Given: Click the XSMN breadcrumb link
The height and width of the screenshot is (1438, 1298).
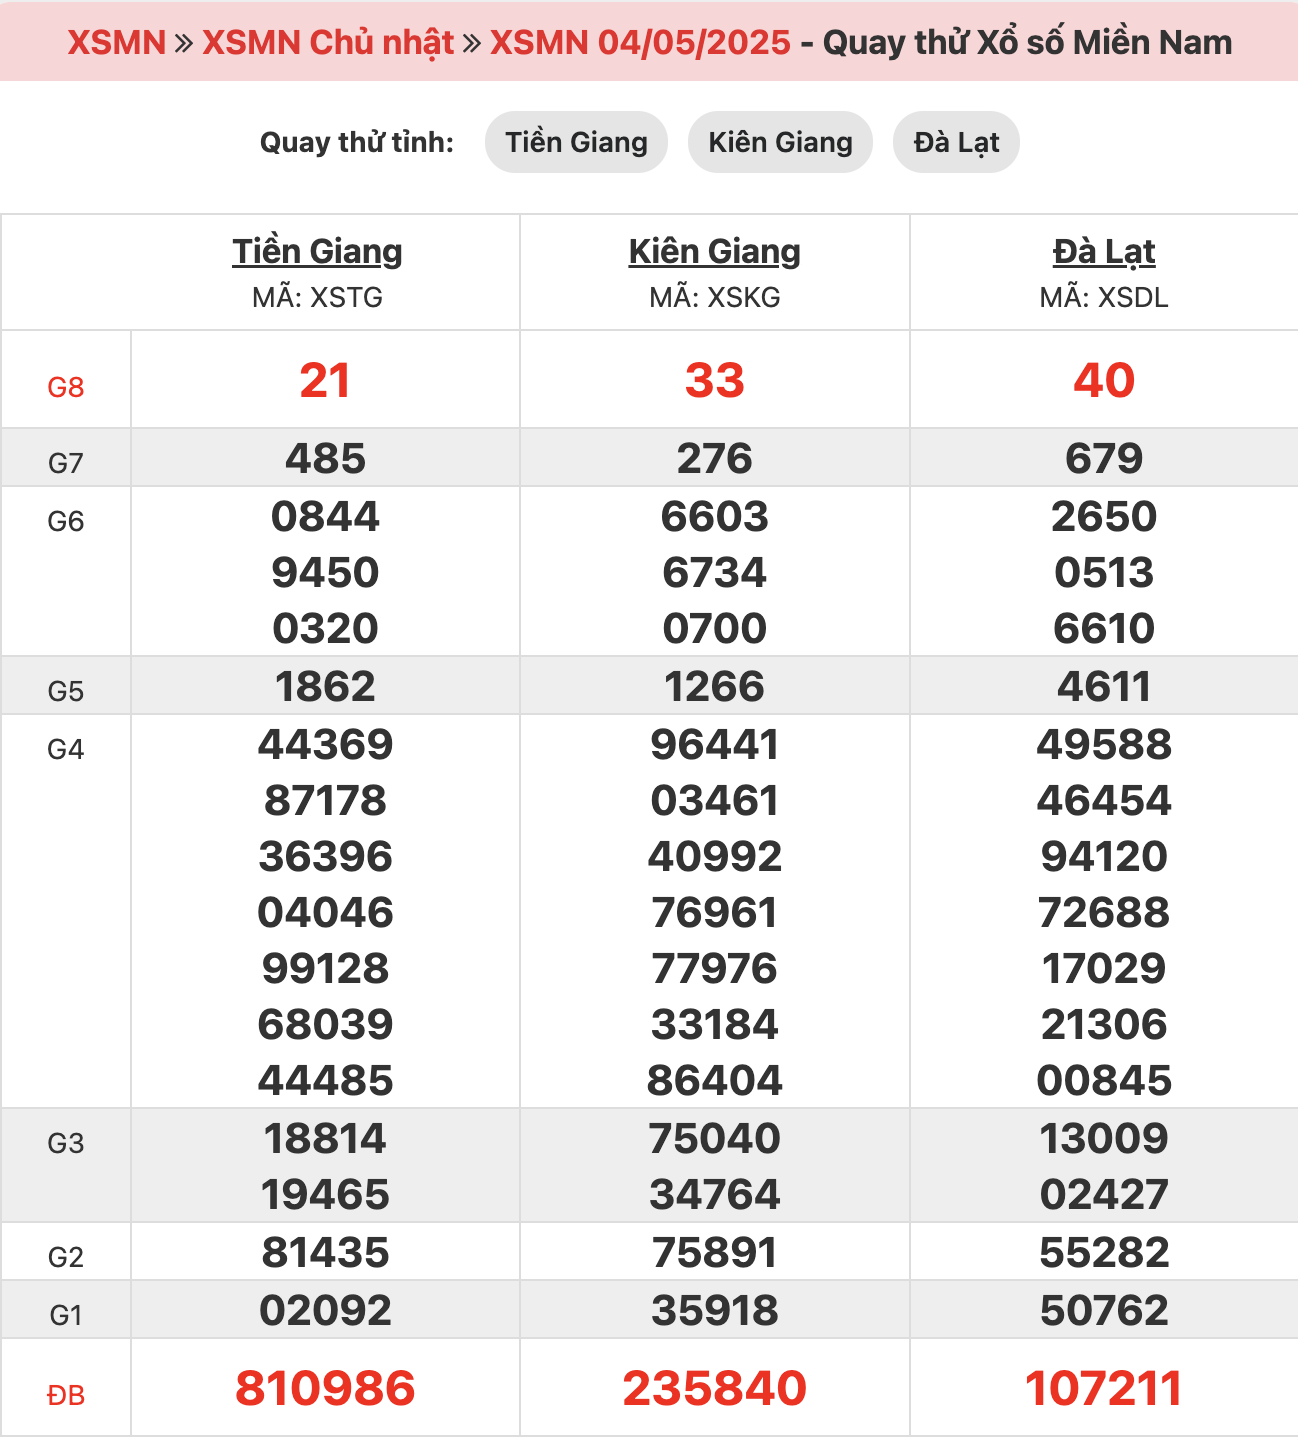Looking at the screenshot, I should [x=116, y=42].
